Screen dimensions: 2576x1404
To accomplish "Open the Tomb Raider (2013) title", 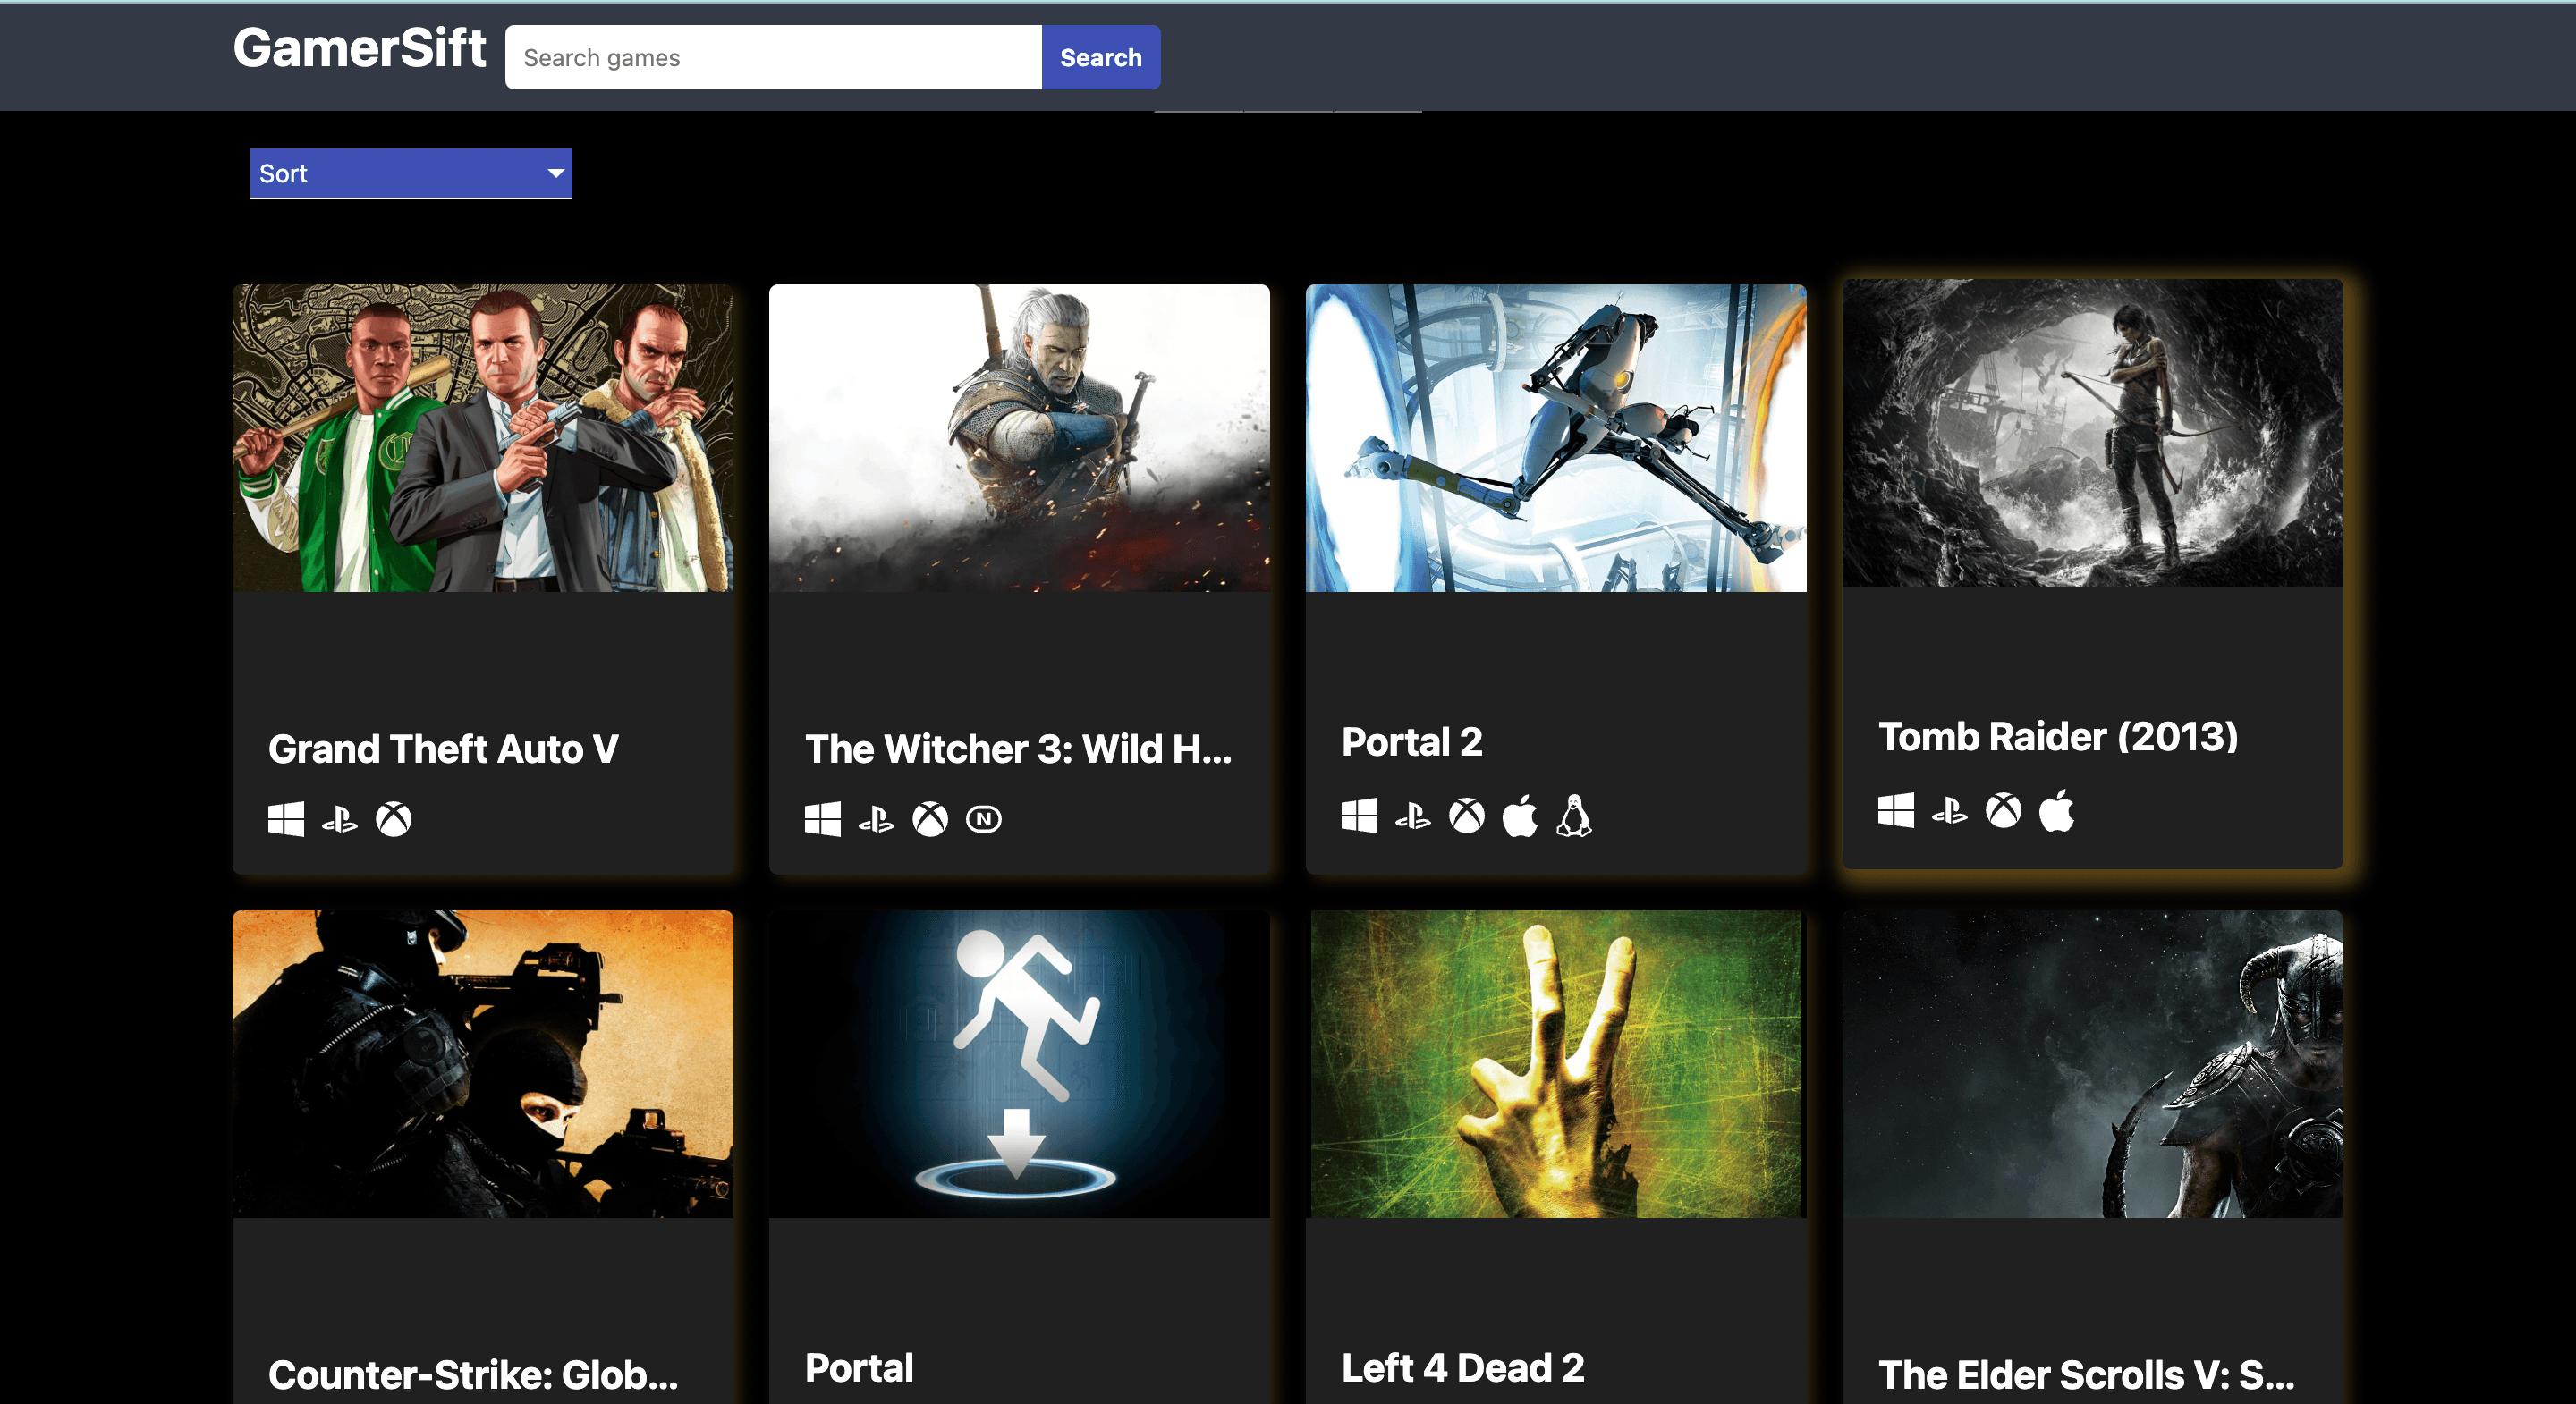I will (2058, 737).
